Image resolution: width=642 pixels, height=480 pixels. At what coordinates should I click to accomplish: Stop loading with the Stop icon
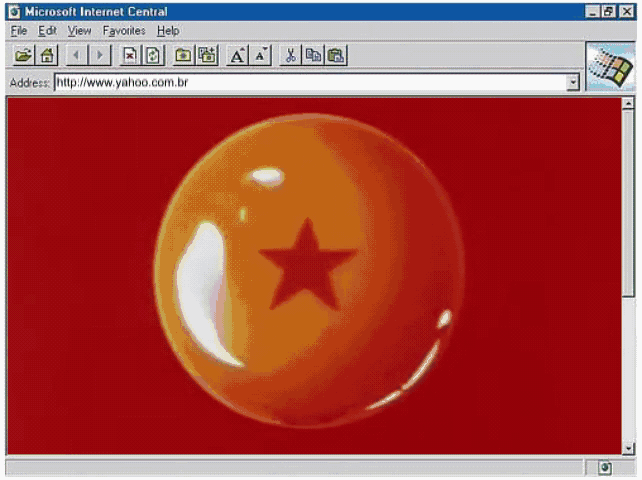(130, 55)
